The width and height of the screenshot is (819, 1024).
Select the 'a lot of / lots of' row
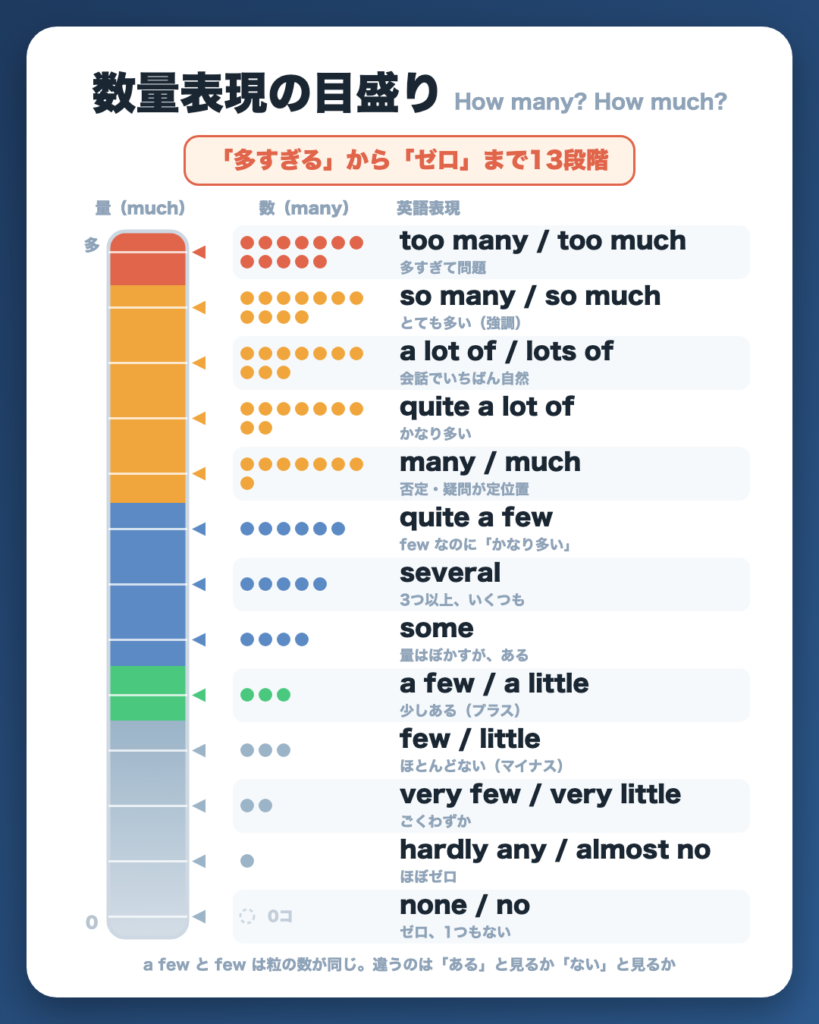491,363
